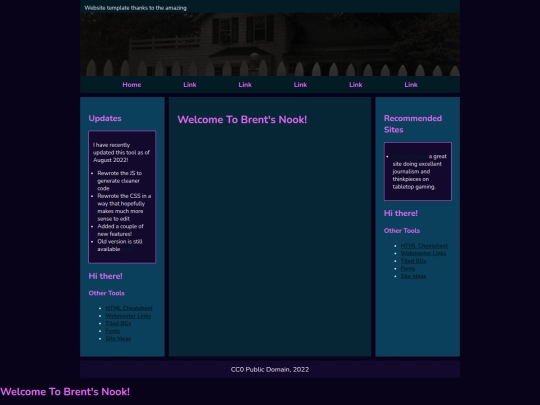Click 'a great site doing excellent journalism' text
This screenshot has width=540, height=405.
[419, 172]
